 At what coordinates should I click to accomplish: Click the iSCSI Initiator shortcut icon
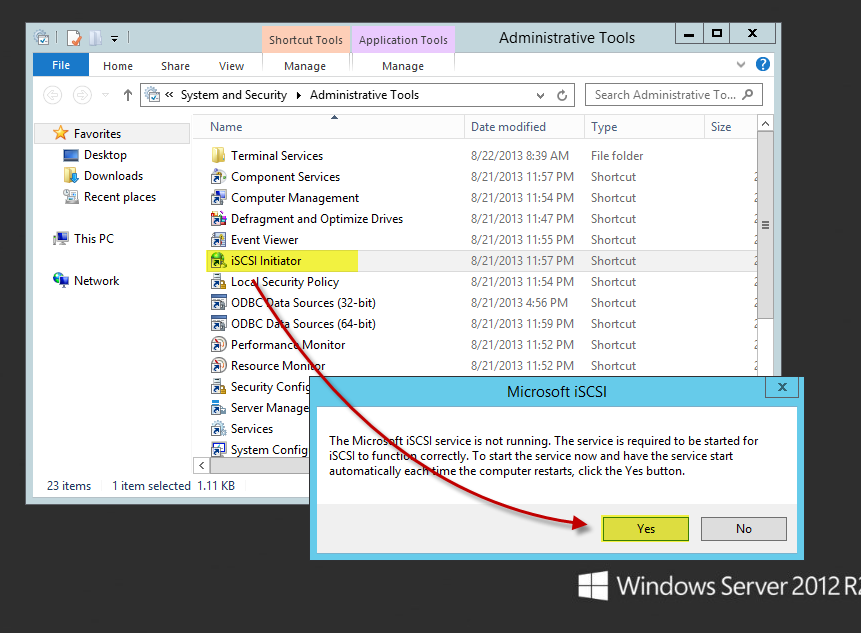[218, 261]
